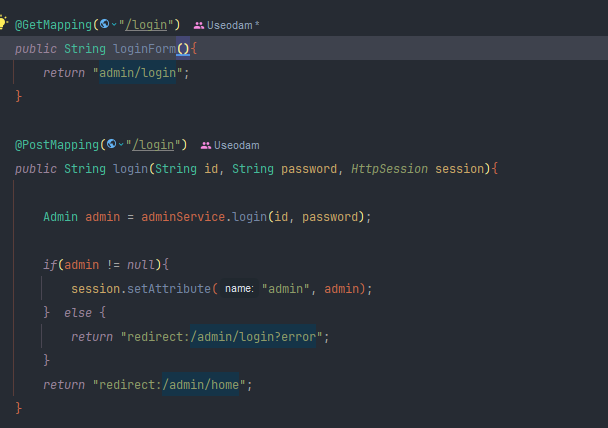Click the HttpSession parameter type

[x=389, y=169]
